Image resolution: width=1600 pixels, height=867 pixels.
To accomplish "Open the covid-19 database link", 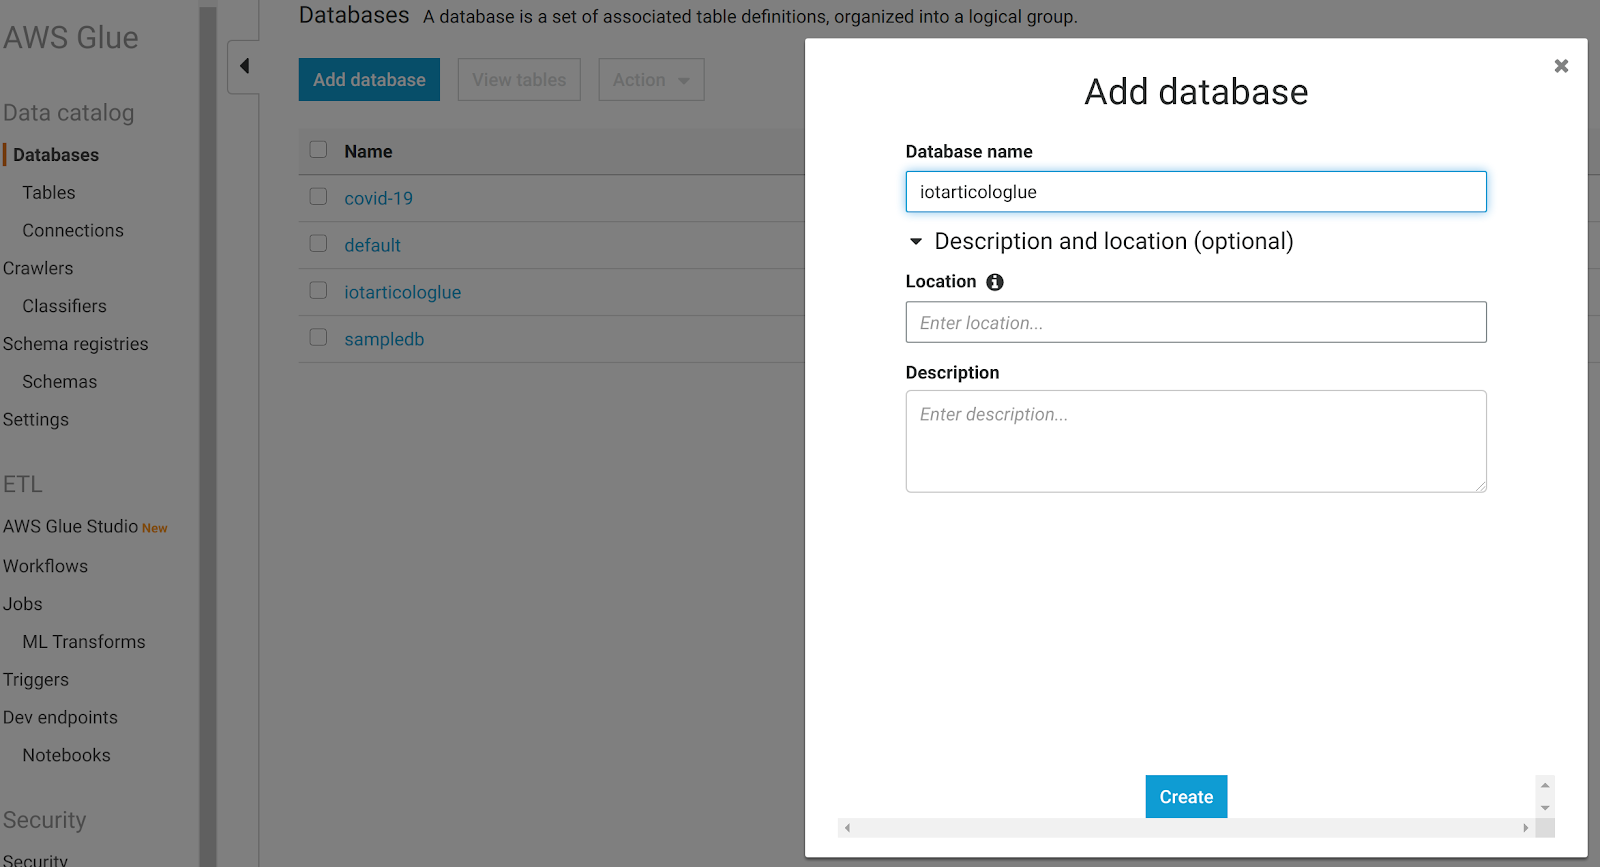I will (x=378, y=198).
